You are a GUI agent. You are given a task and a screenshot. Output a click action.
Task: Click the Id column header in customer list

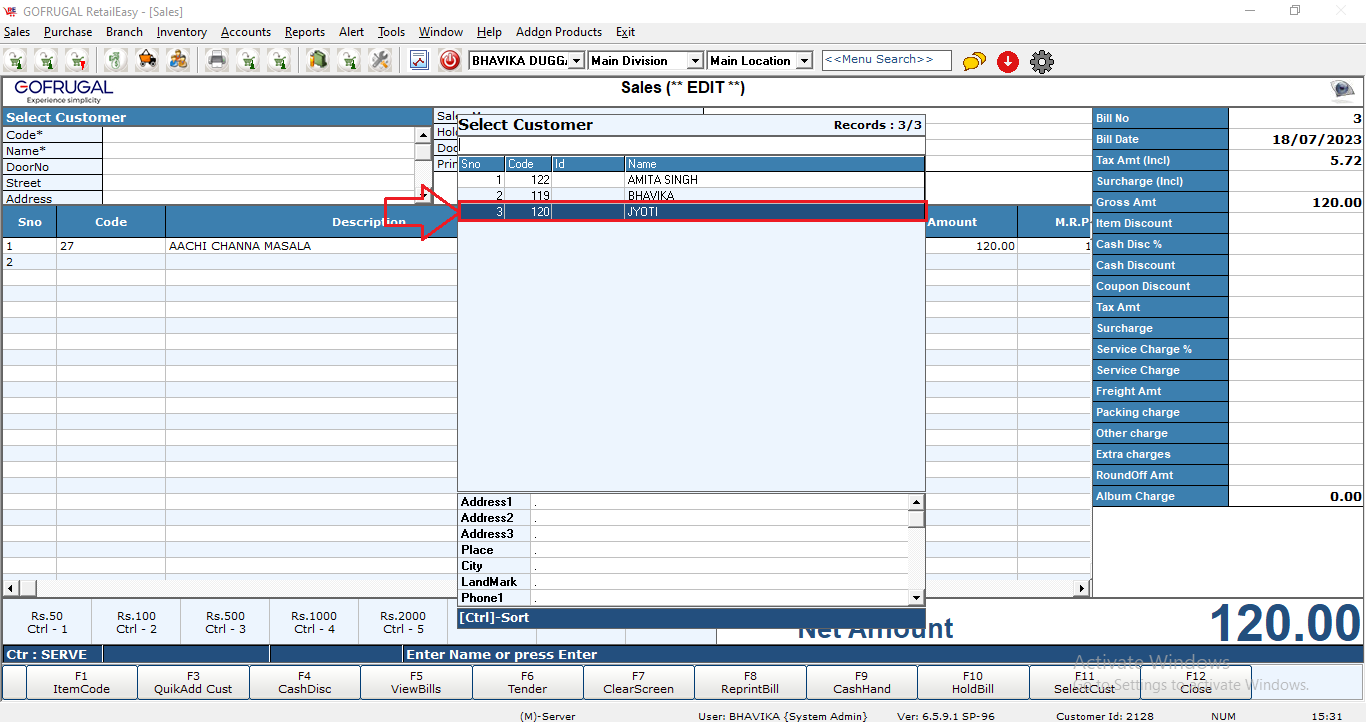click(589, 164)
